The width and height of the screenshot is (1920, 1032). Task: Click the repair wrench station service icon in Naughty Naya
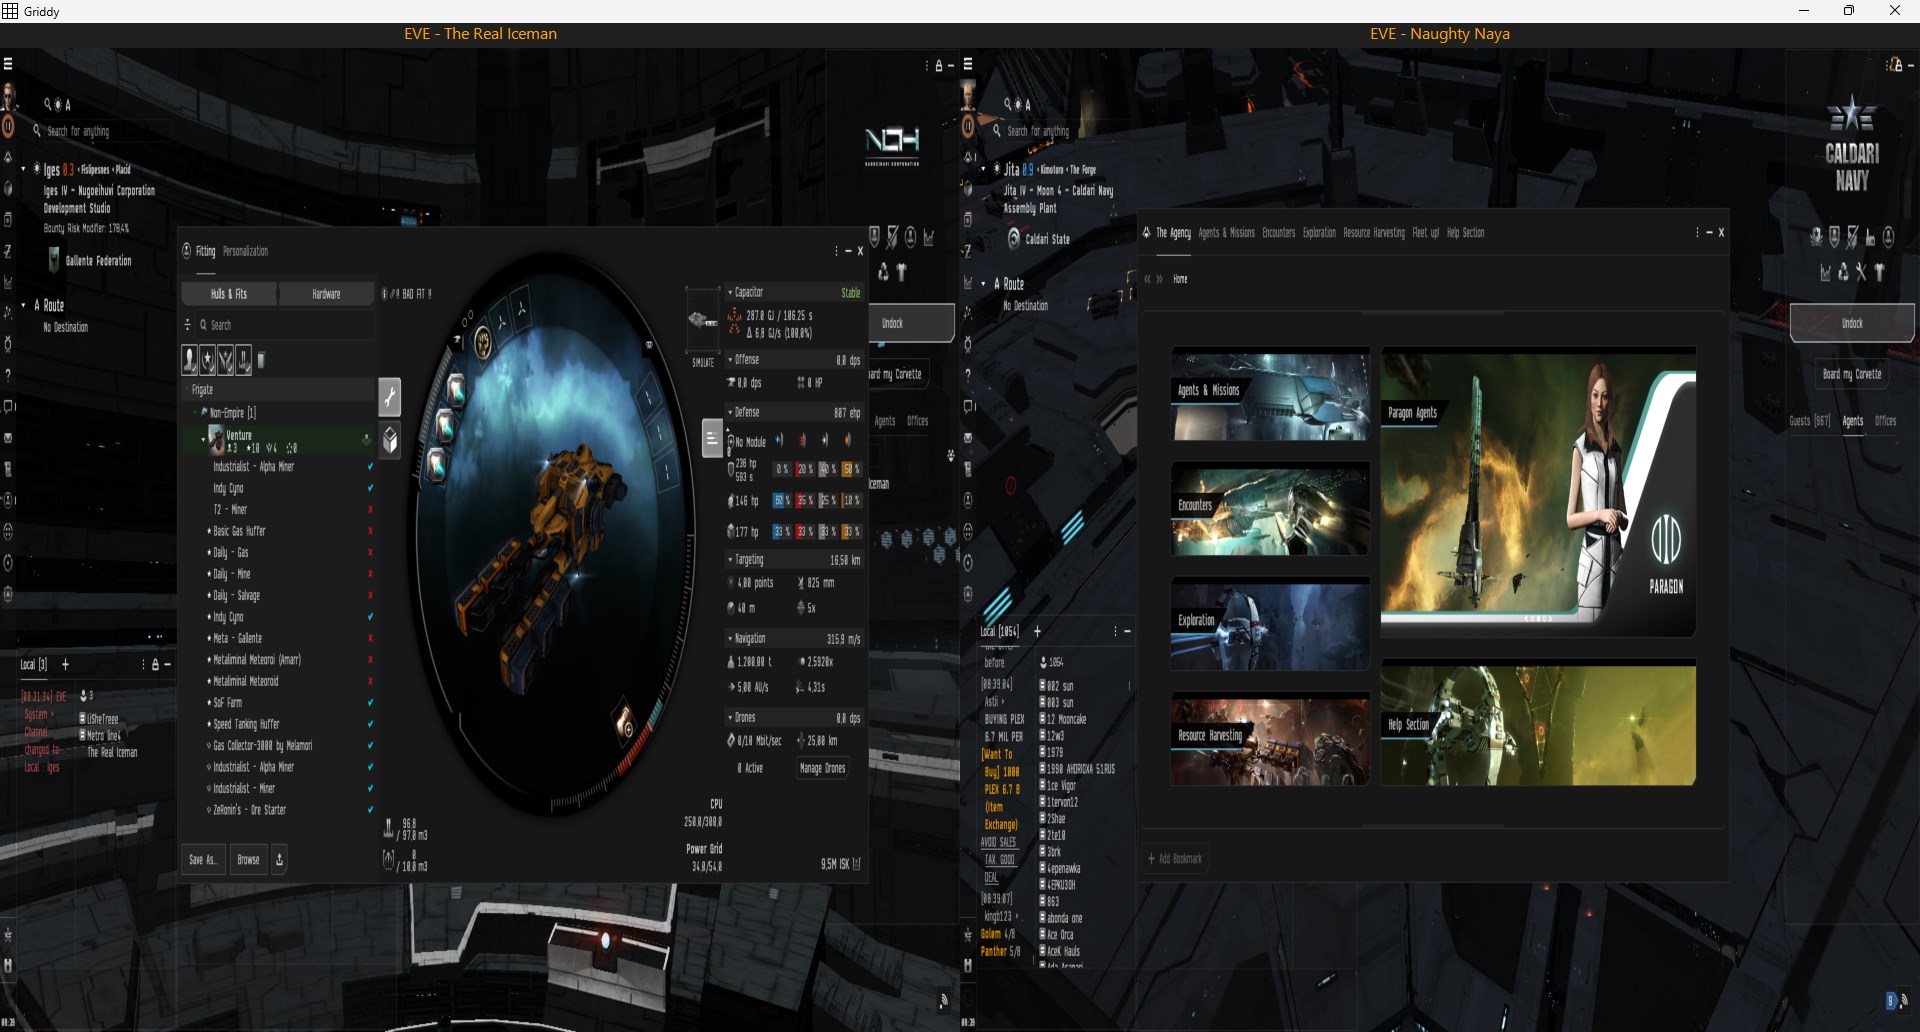1861,272
